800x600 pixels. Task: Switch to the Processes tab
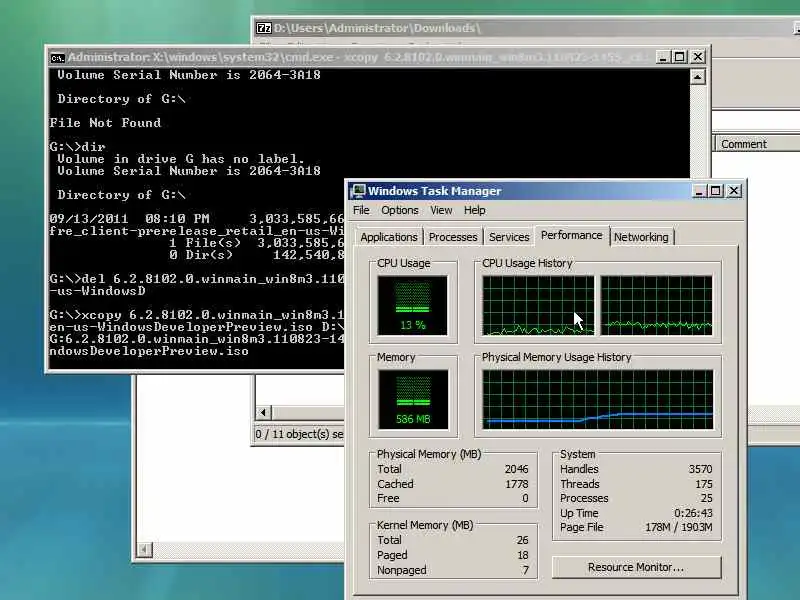click(453, 237)
